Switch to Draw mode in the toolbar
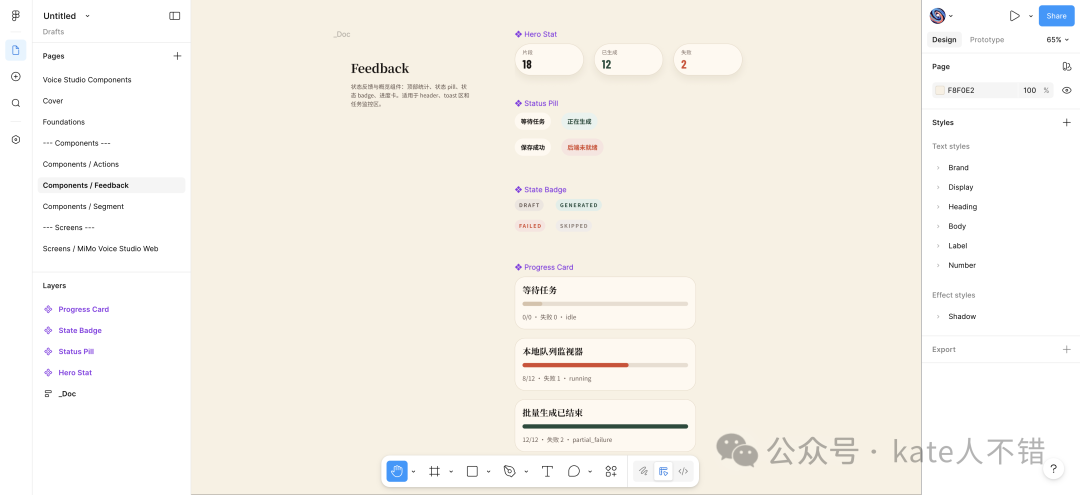The image size is (1080, 495). click(643, 471)
